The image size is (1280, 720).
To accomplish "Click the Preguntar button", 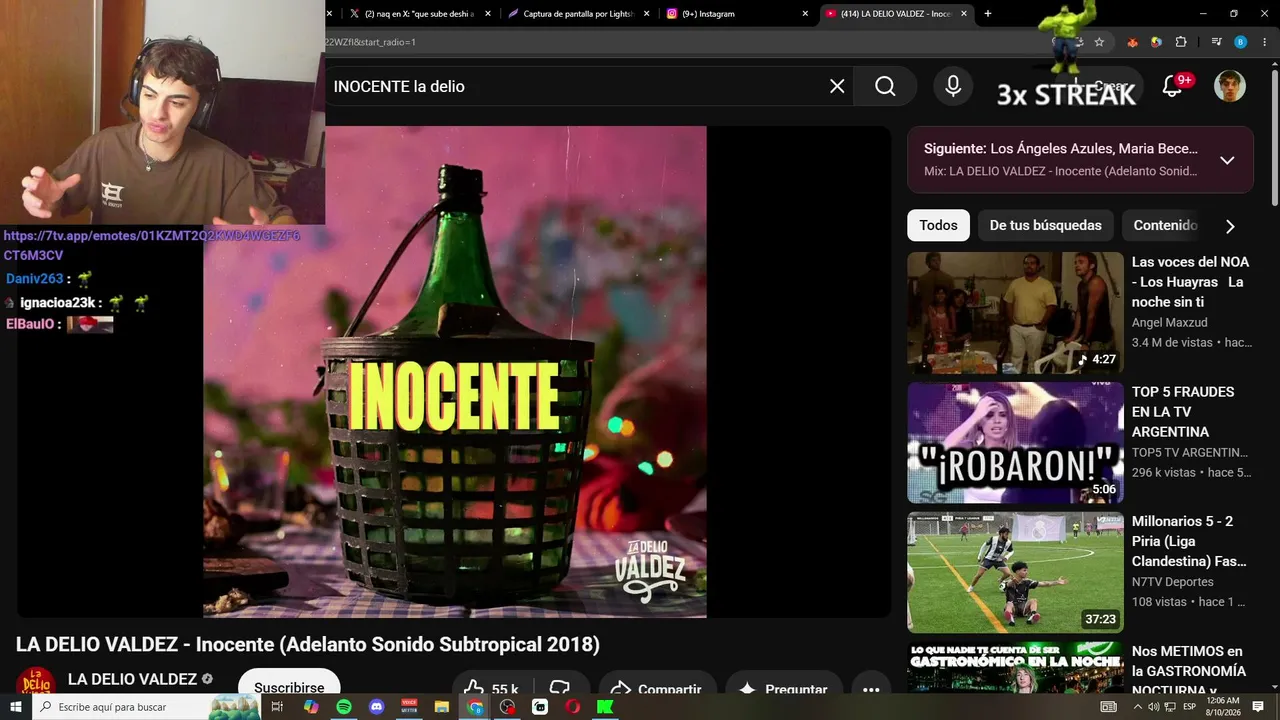I will pos(785,690).
